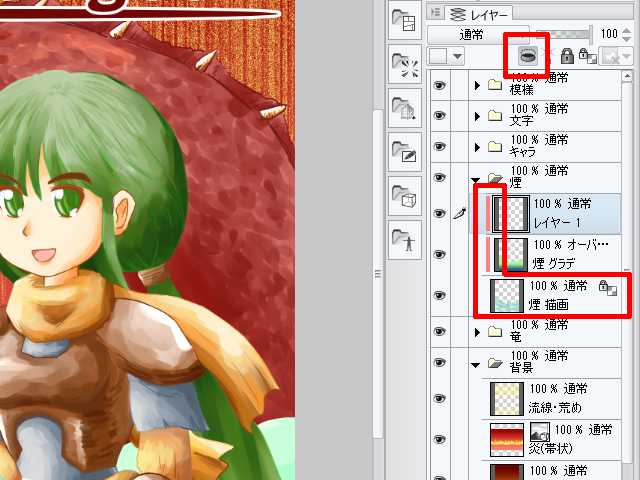This screenshot has height=480, width=640.
Task: Decrease opacity with the down stepper arrow
Action: tap(627, 39)
